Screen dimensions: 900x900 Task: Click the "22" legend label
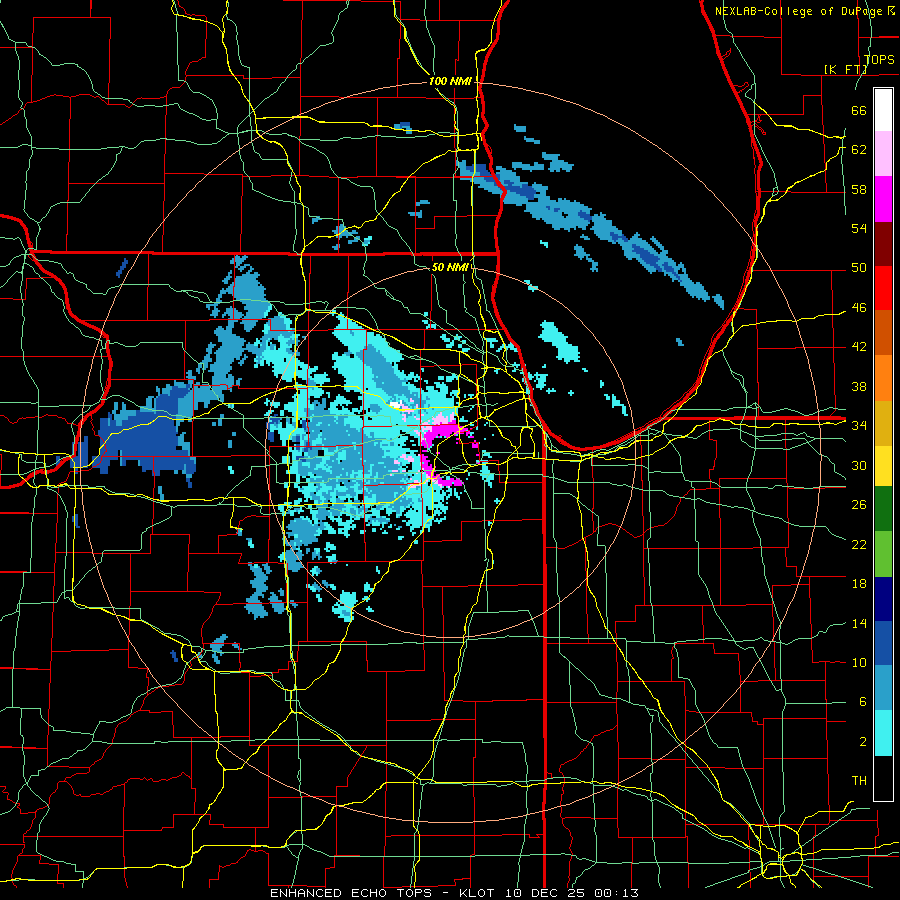click(x=859, y=544)
